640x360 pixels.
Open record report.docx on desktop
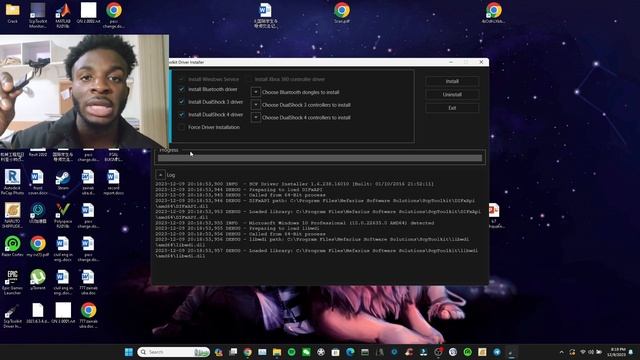coord(113,182)
